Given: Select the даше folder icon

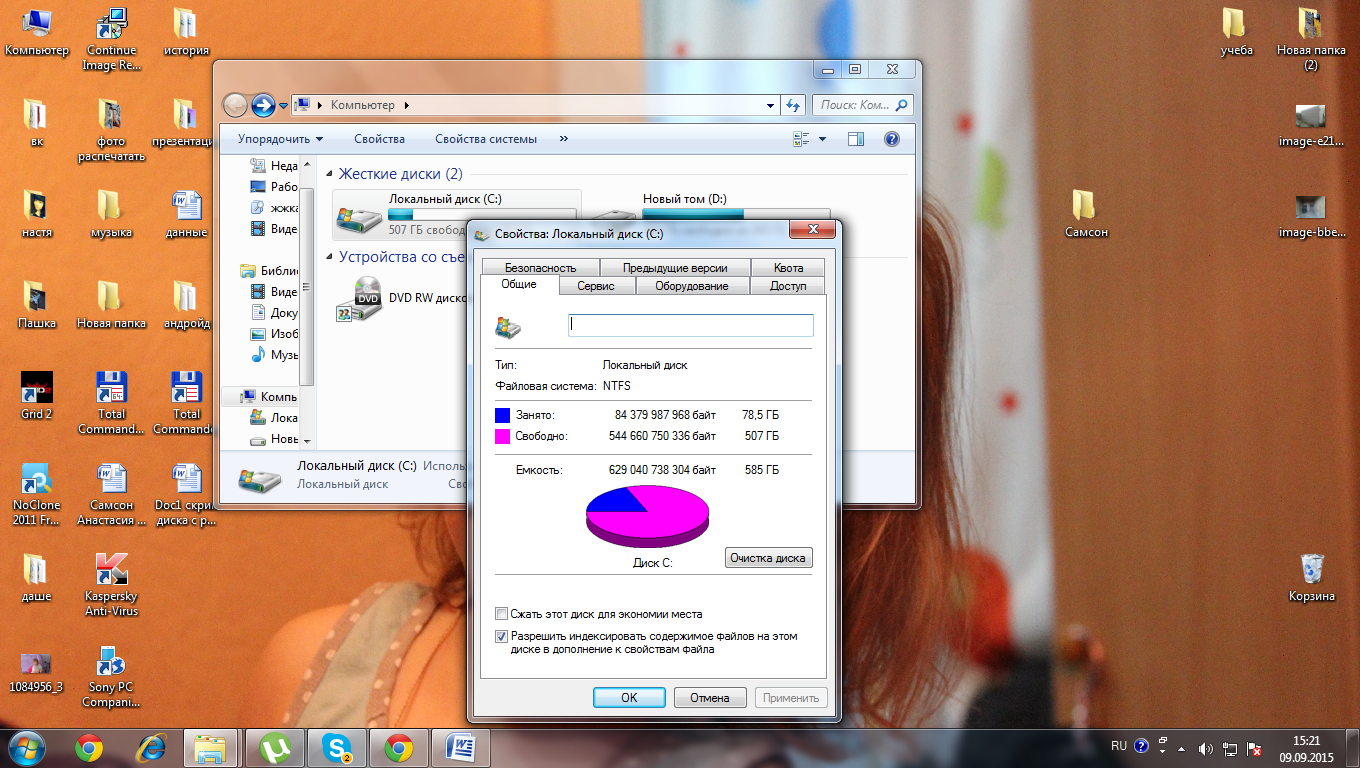Looking at the screenshot, I should pyautogui.click(x=37, y=578).
